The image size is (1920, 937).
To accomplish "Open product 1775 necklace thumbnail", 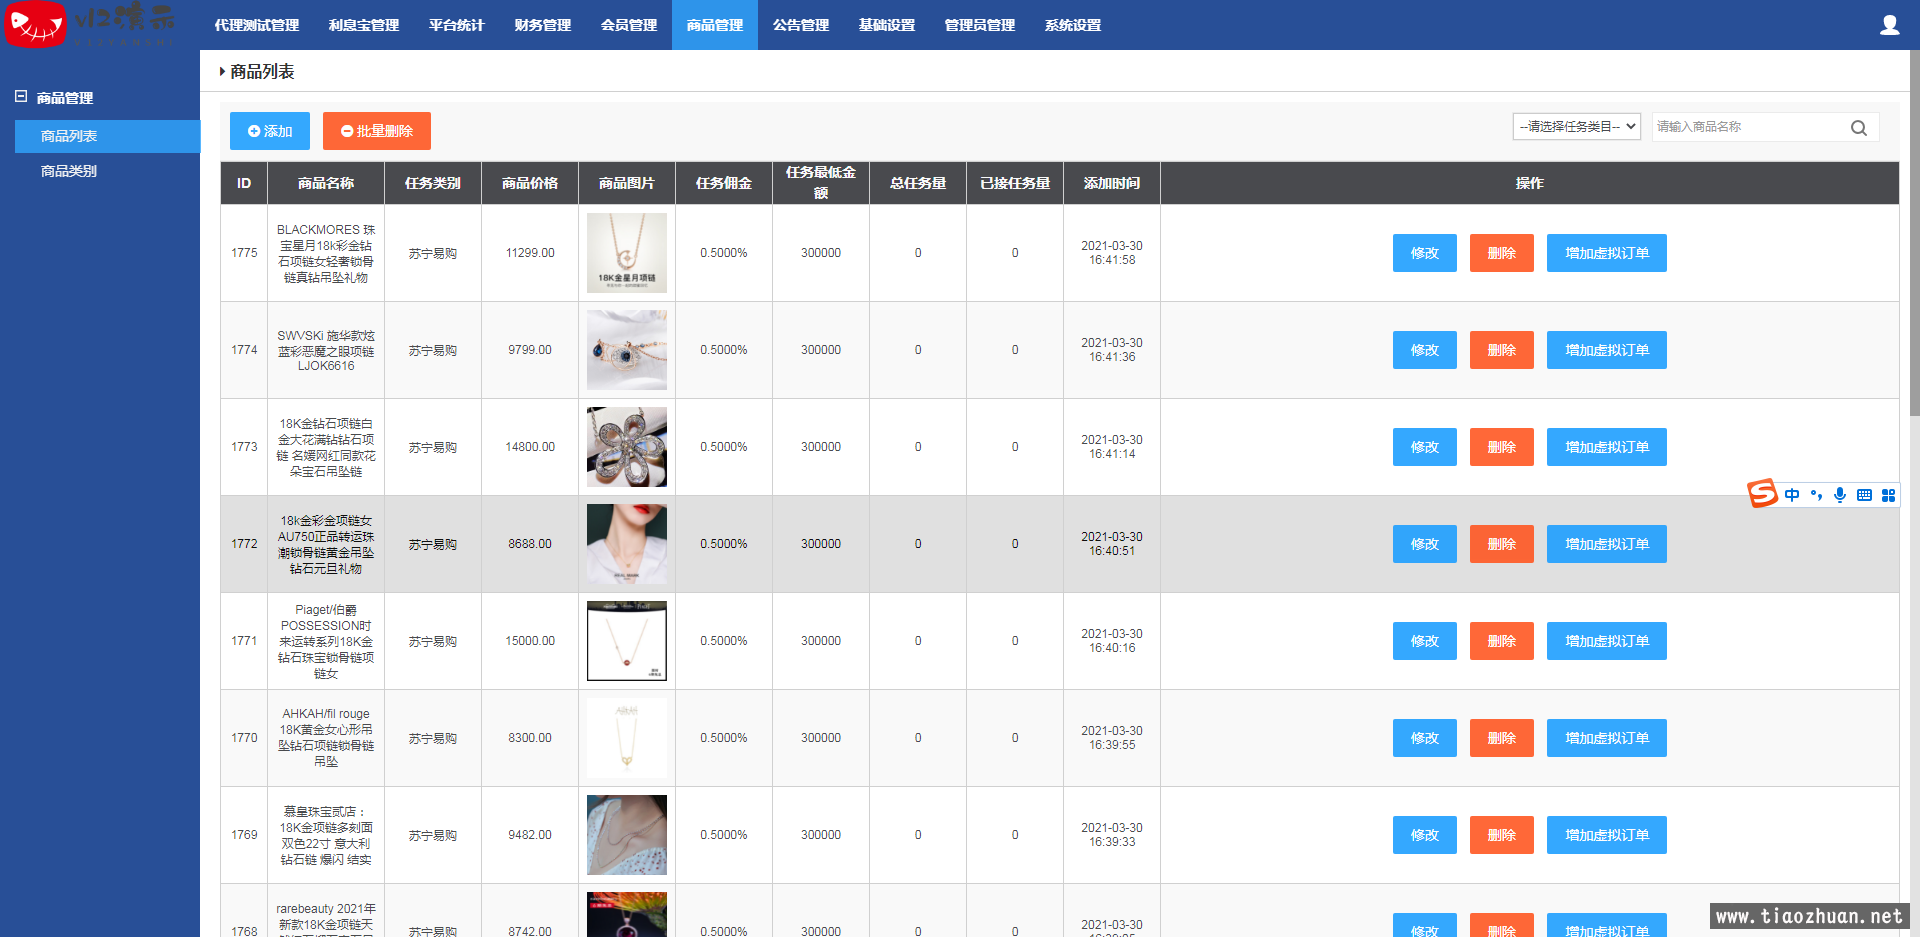I will [627, 253].
